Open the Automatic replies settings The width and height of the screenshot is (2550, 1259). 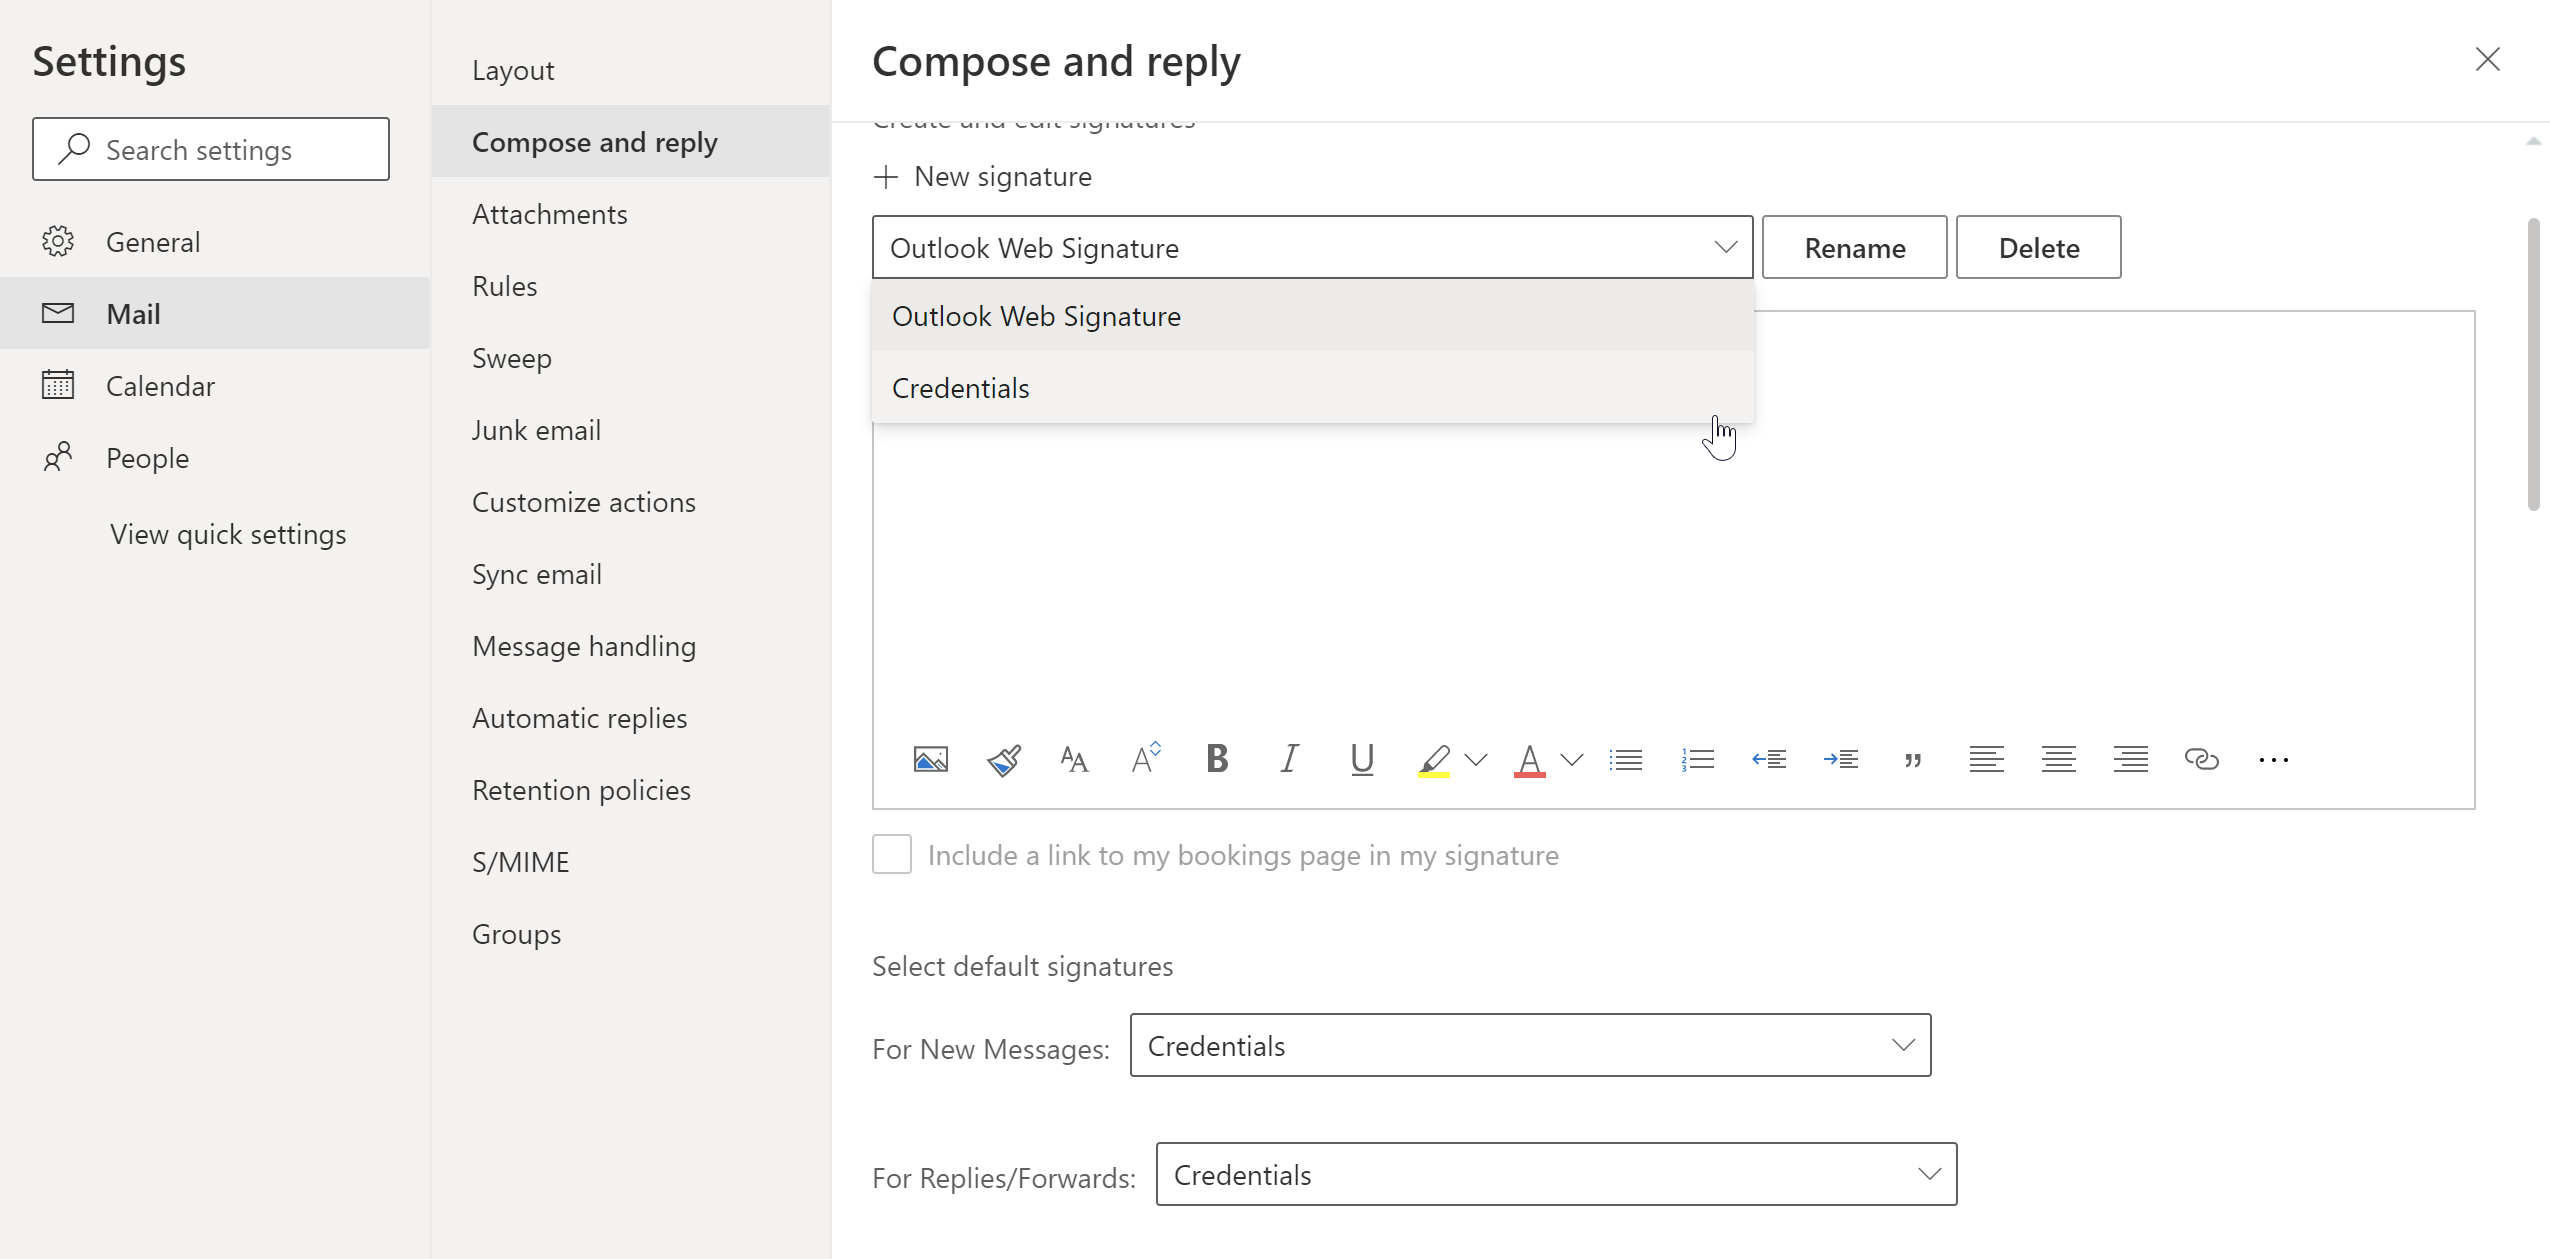pos(579,718)
